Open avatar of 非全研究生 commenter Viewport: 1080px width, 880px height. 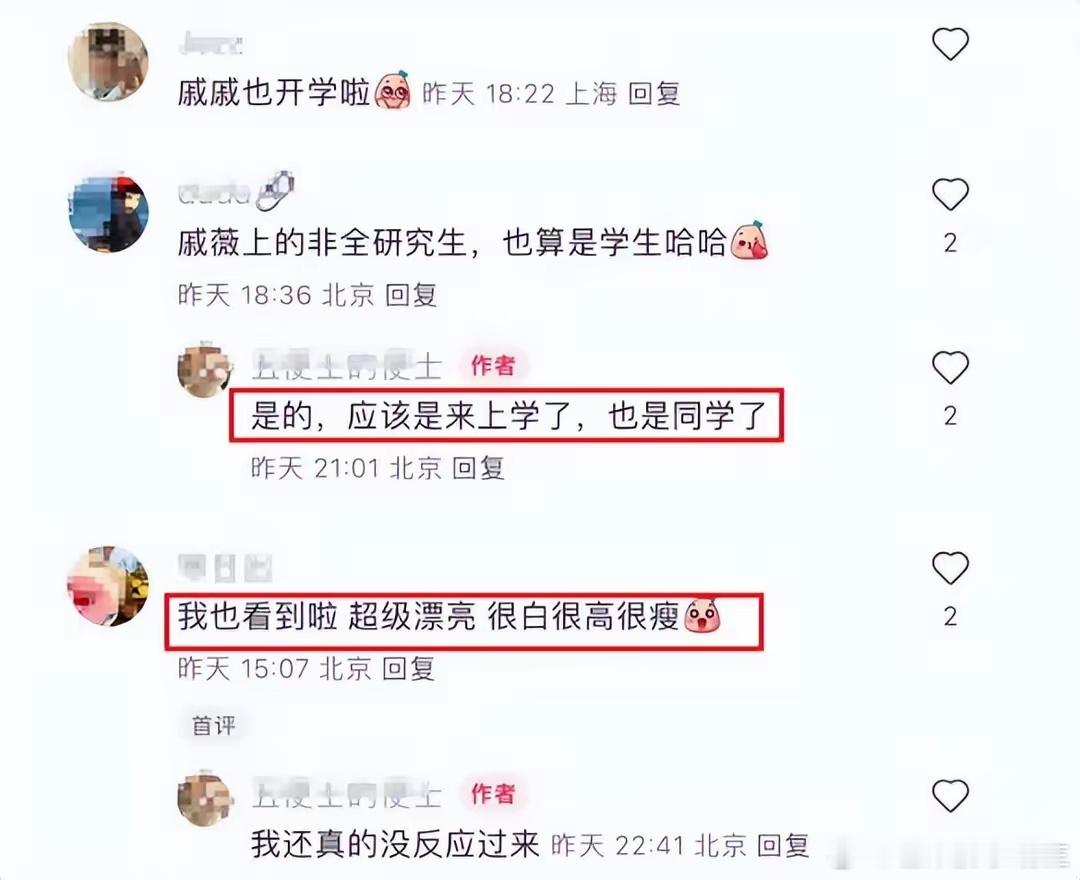point(108,212)
